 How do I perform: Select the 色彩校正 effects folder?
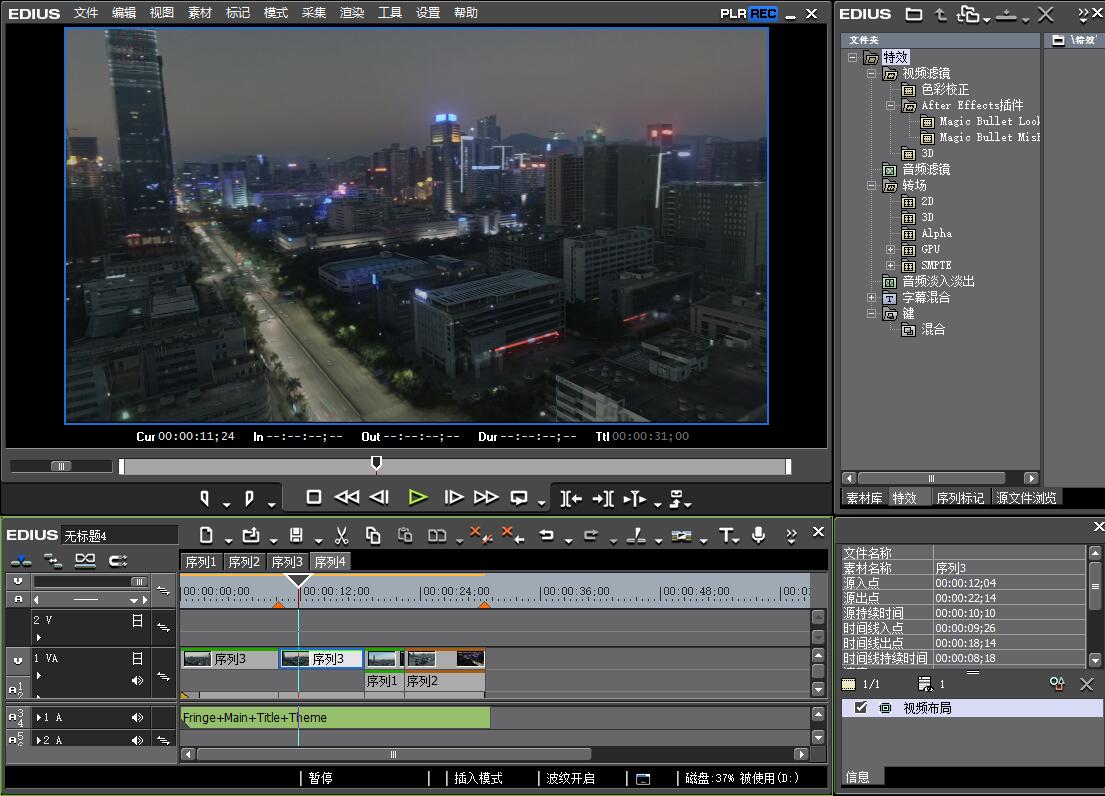point(944,89)
